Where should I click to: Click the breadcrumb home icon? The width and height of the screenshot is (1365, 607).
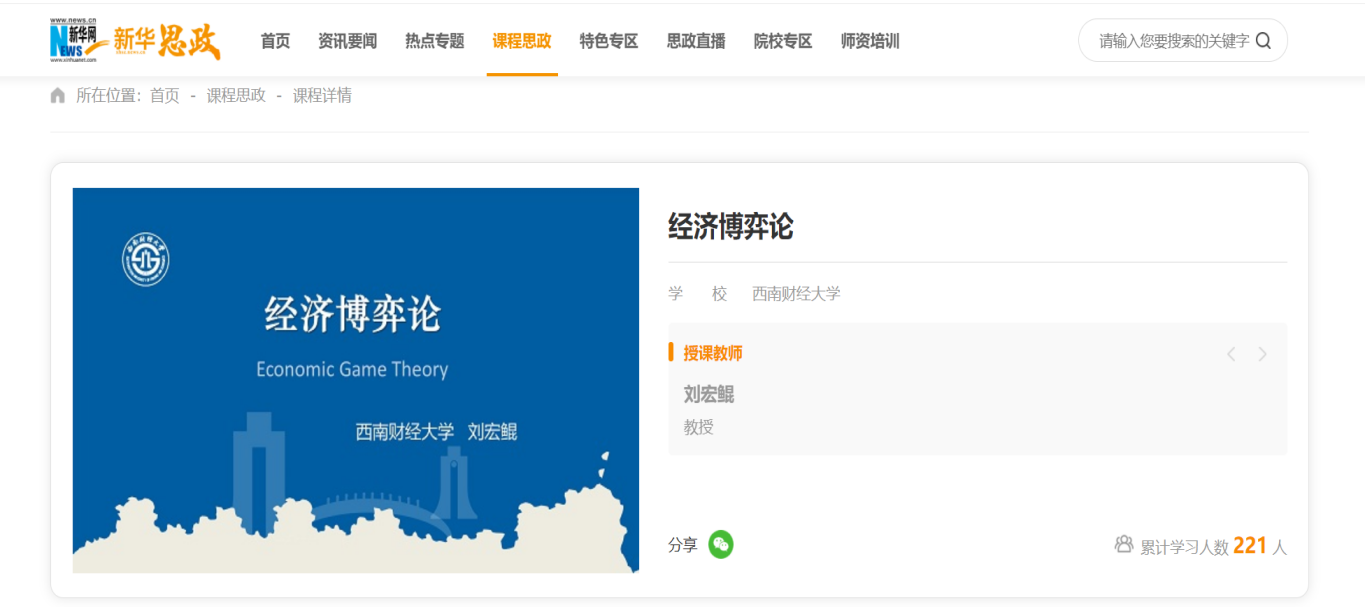(x=58, y=96)
